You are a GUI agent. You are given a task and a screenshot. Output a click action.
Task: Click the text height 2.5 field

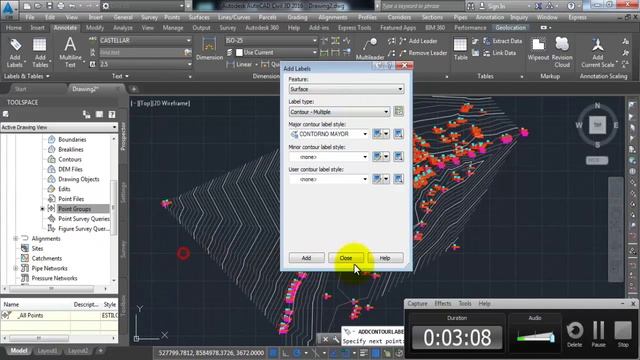(x=145, y=64)
